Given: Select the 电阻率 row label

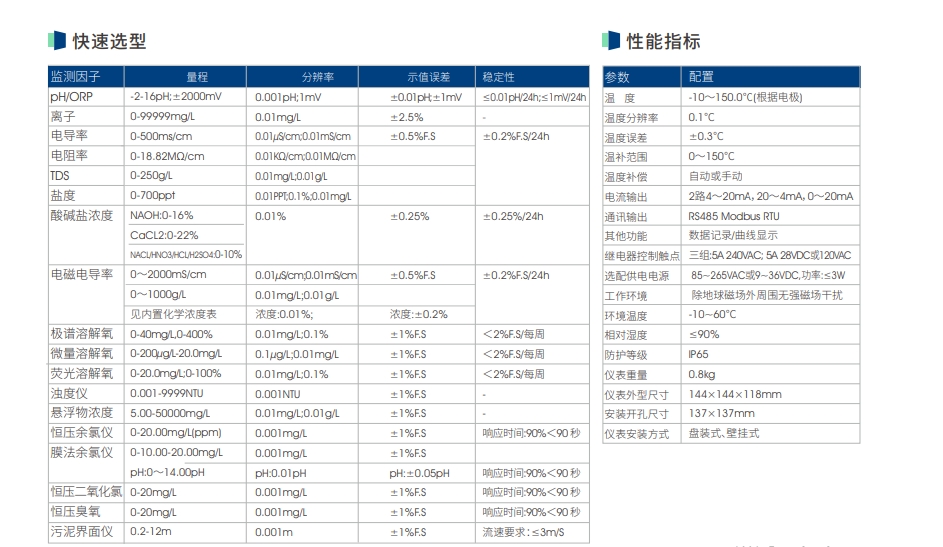Looking at the screenshot, I should [69, 156].
